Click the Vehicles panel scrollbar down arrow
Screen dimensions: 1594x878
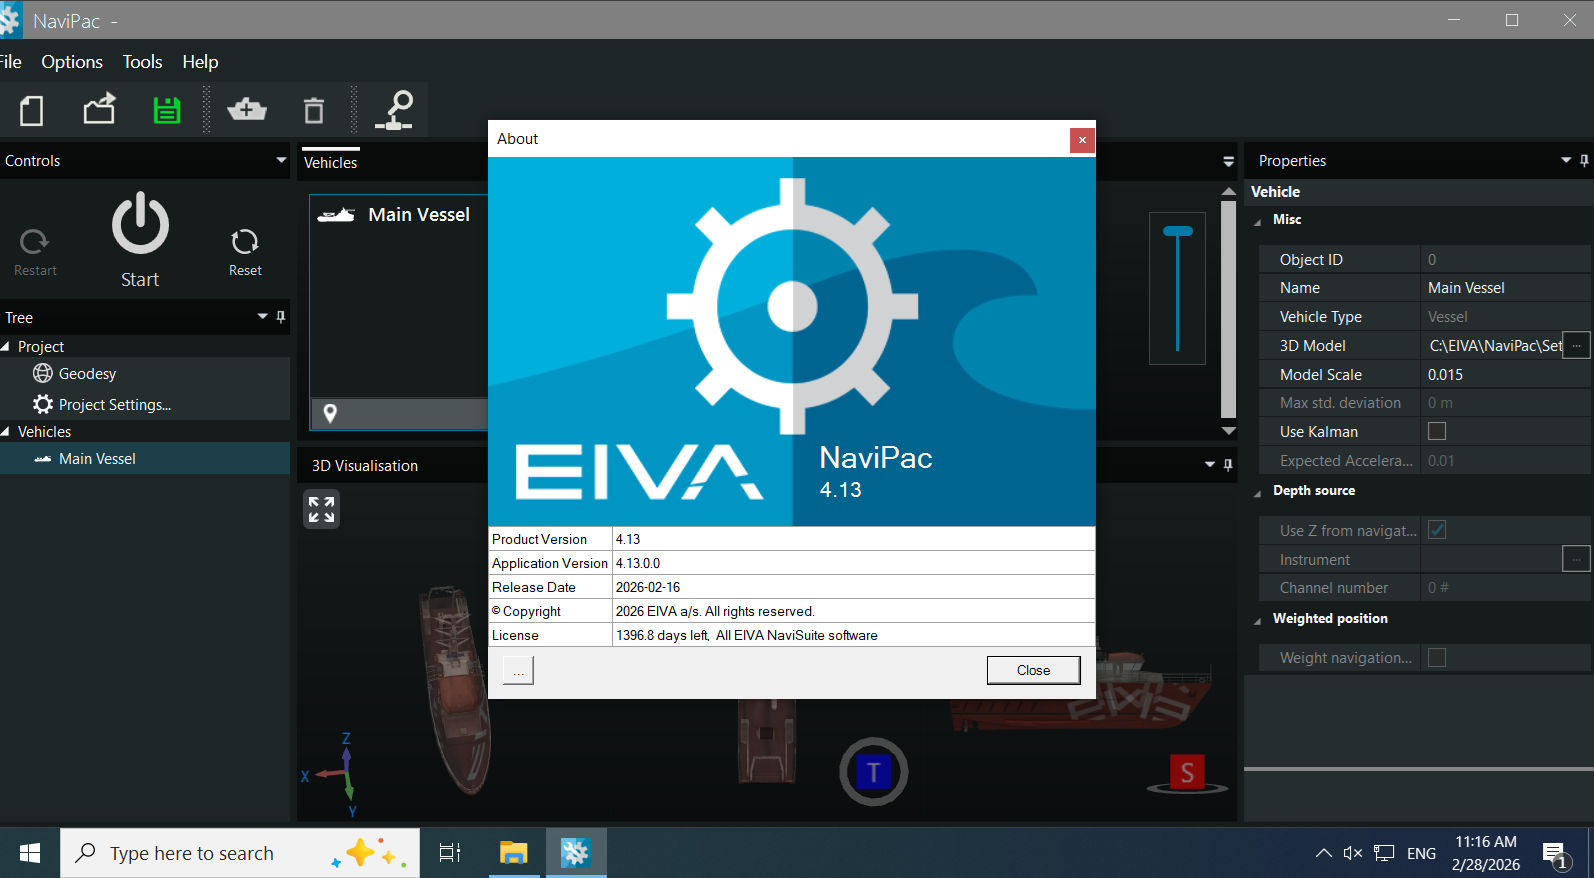point(1229,431)
